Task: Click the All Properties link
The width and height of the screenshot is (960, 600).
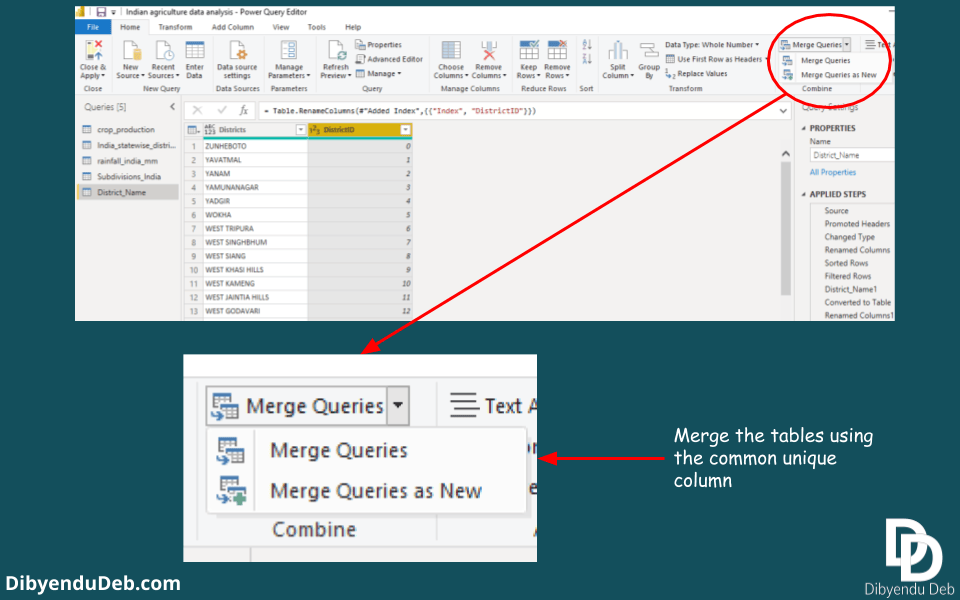Action: [x=833, y=173]
